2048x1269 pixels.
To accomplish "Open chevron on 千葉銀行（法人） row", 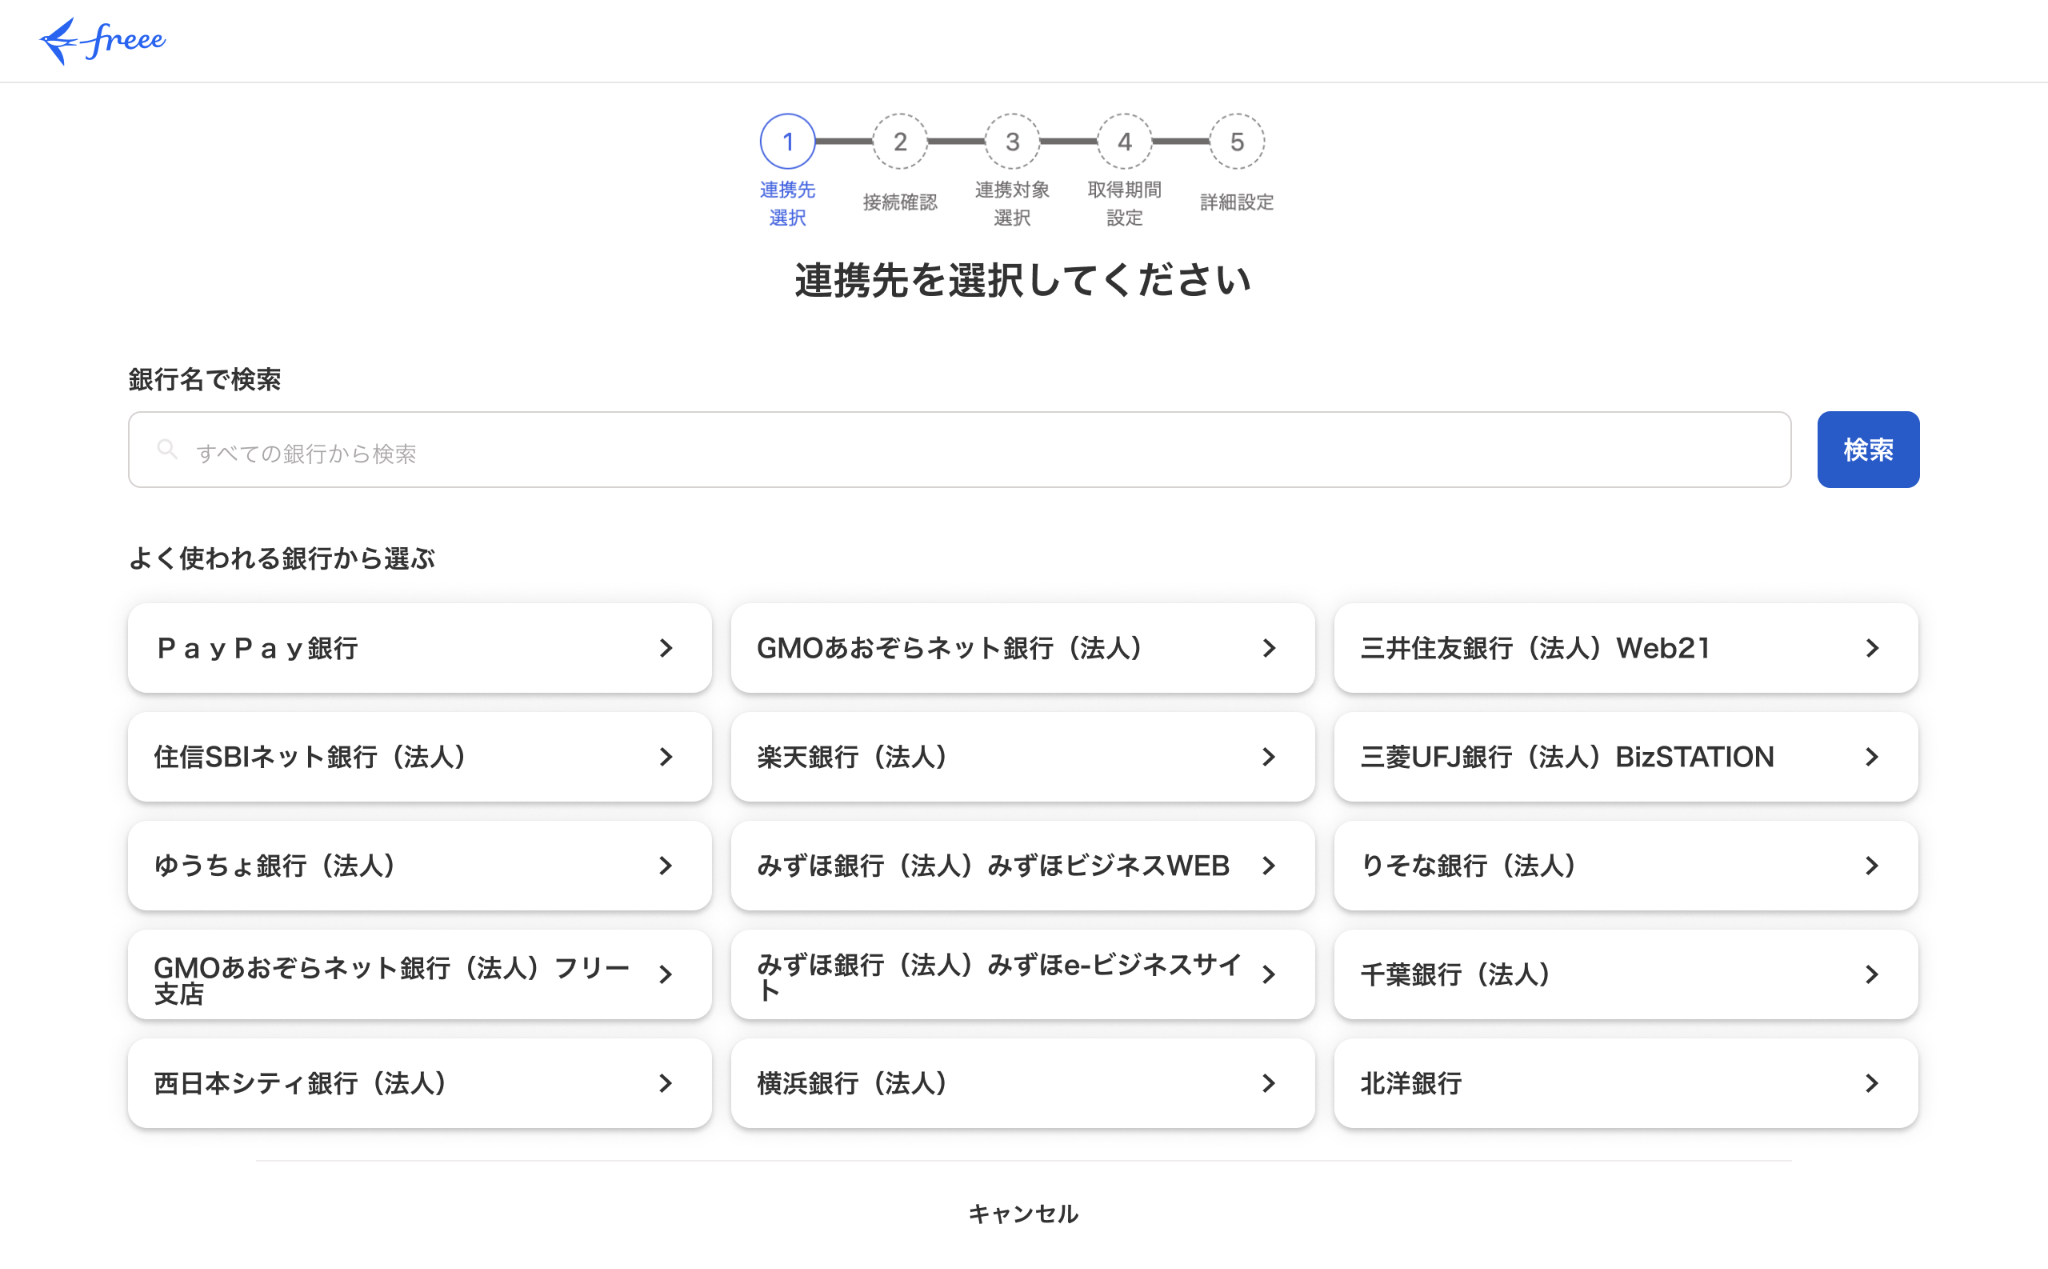I will (x=1872, y=975).
